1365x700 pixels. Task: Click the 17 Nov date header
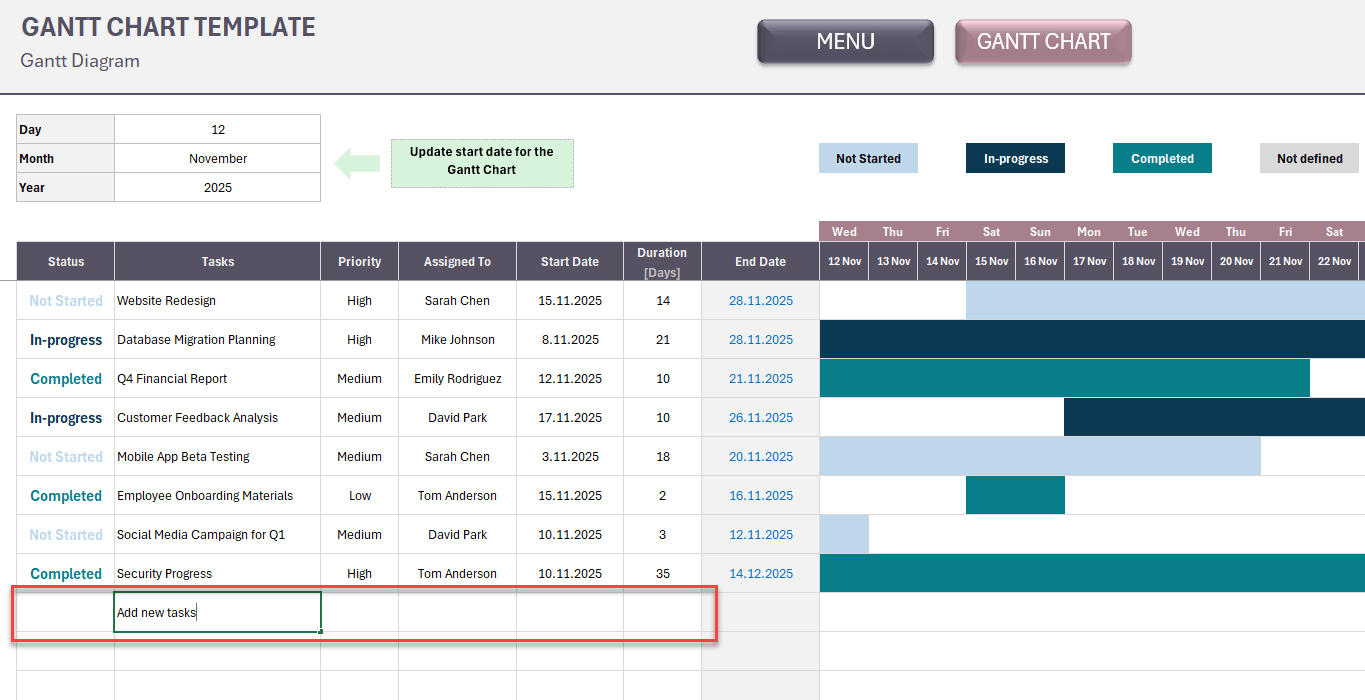(x=1089, y=262)
